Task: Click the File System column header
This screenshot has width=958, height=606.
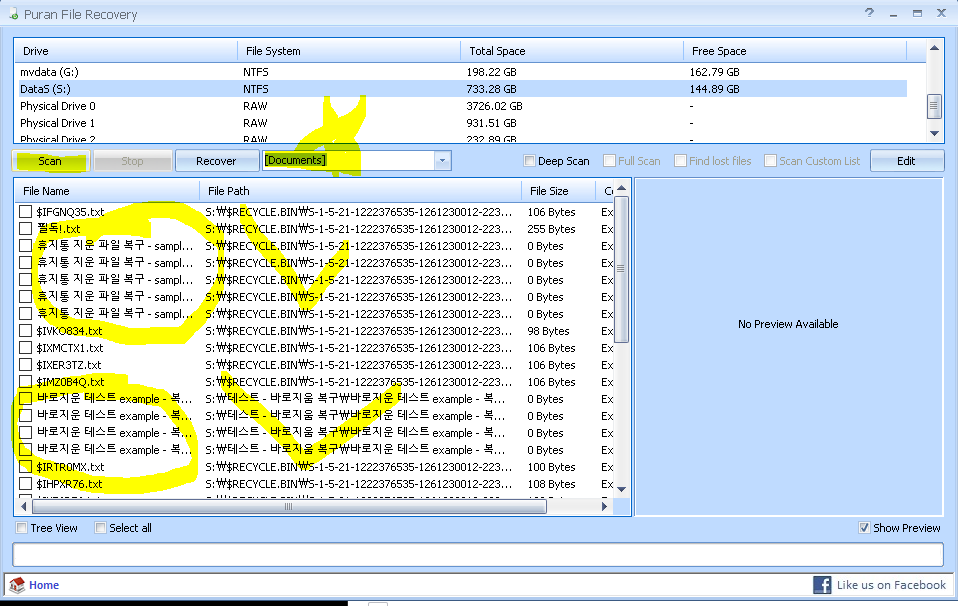Action: [x=349, y=51]
